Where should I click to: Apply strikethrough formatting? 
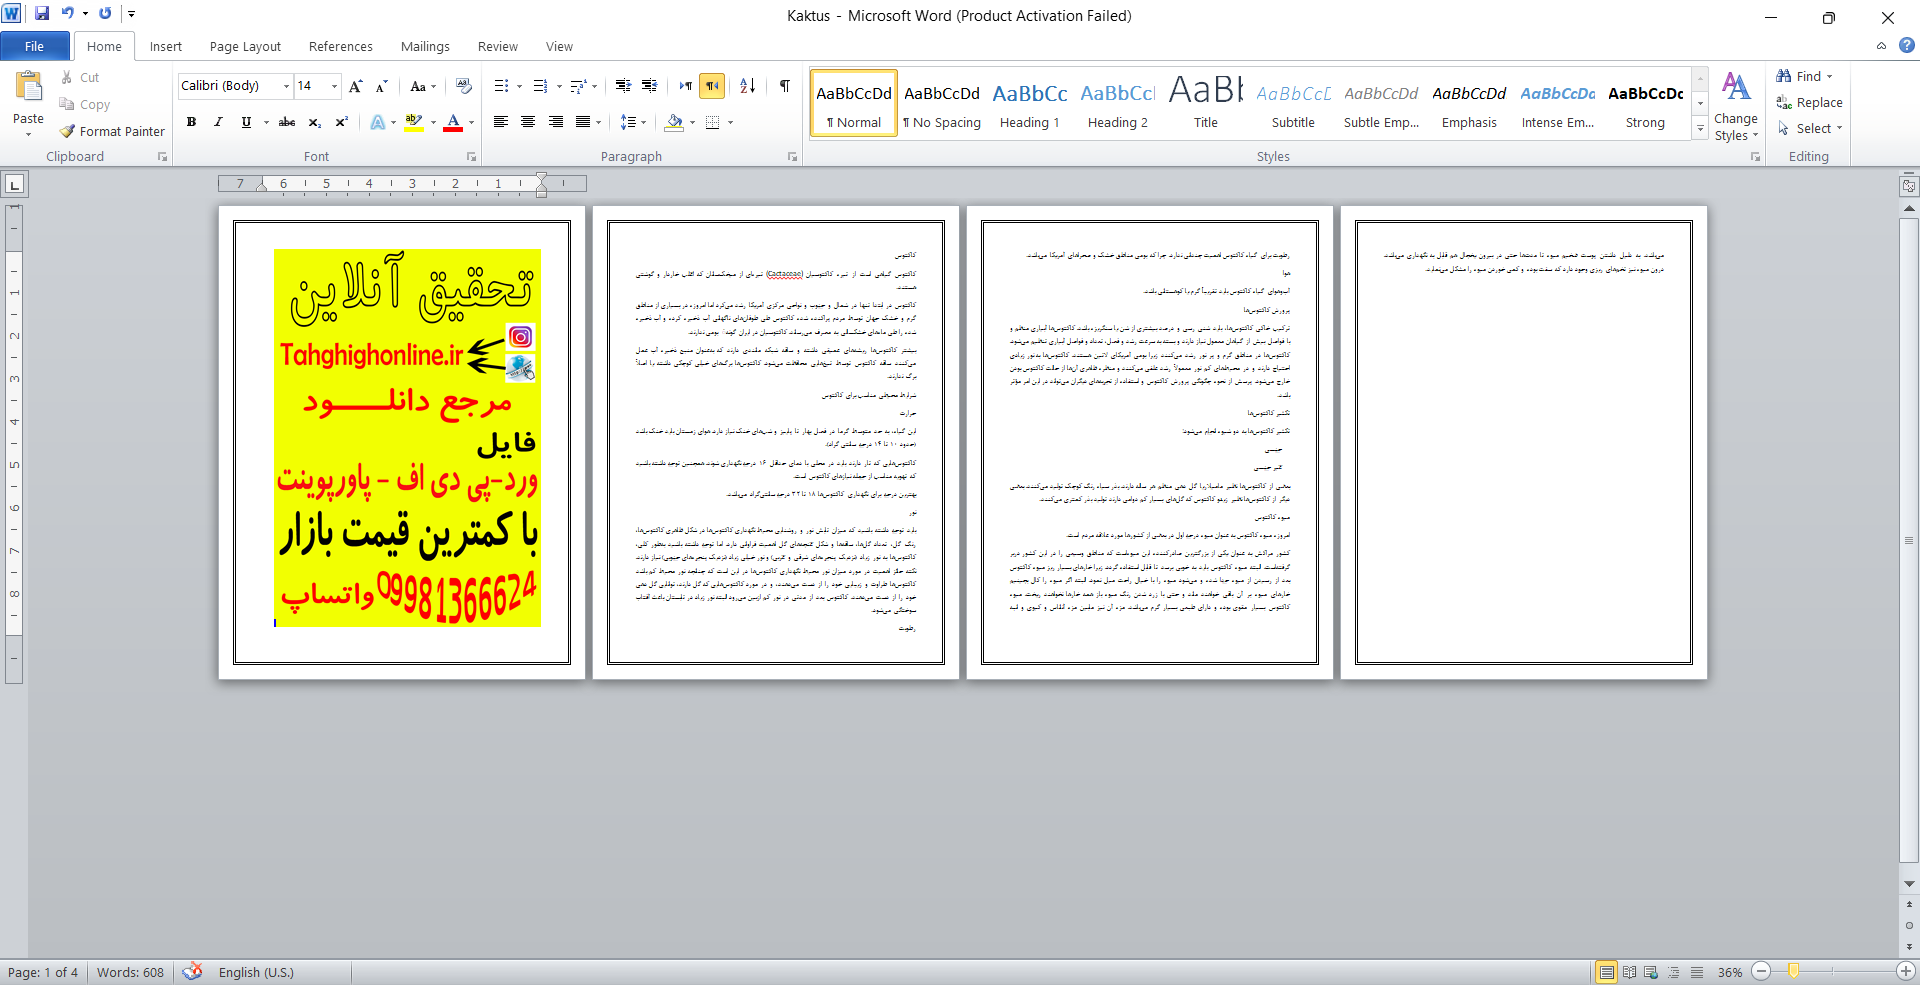tap(287, 122)
